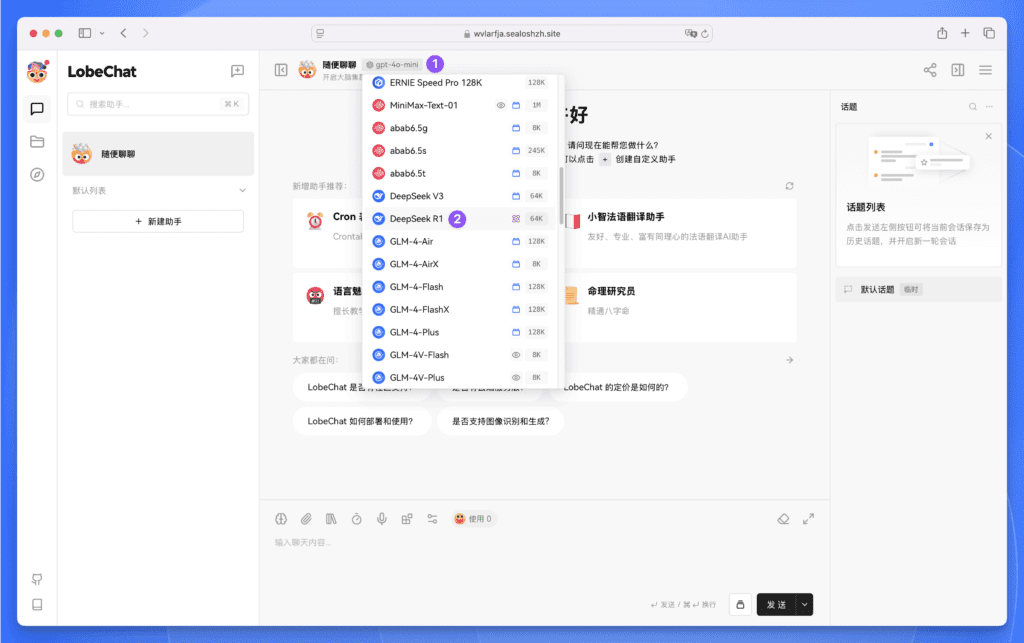Collapse the 默认列表 section chevron
The image size is (1024, 643).
click(x=242, y=190)
